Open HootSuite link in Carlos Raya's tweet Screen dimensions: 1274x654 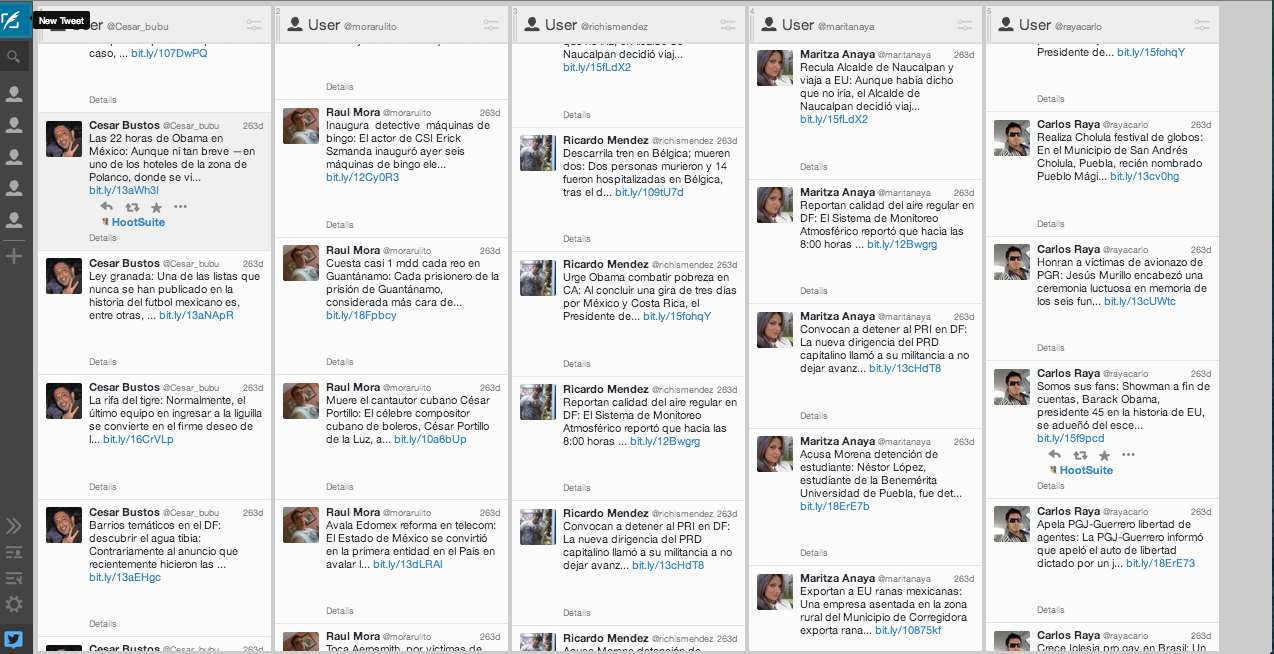tap(1086, 470)
